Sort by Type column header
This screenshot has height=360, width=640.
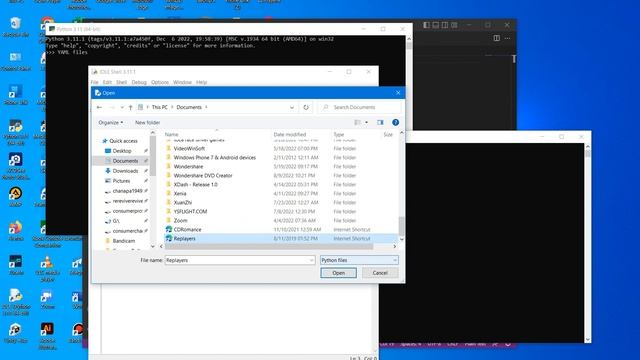339,134
